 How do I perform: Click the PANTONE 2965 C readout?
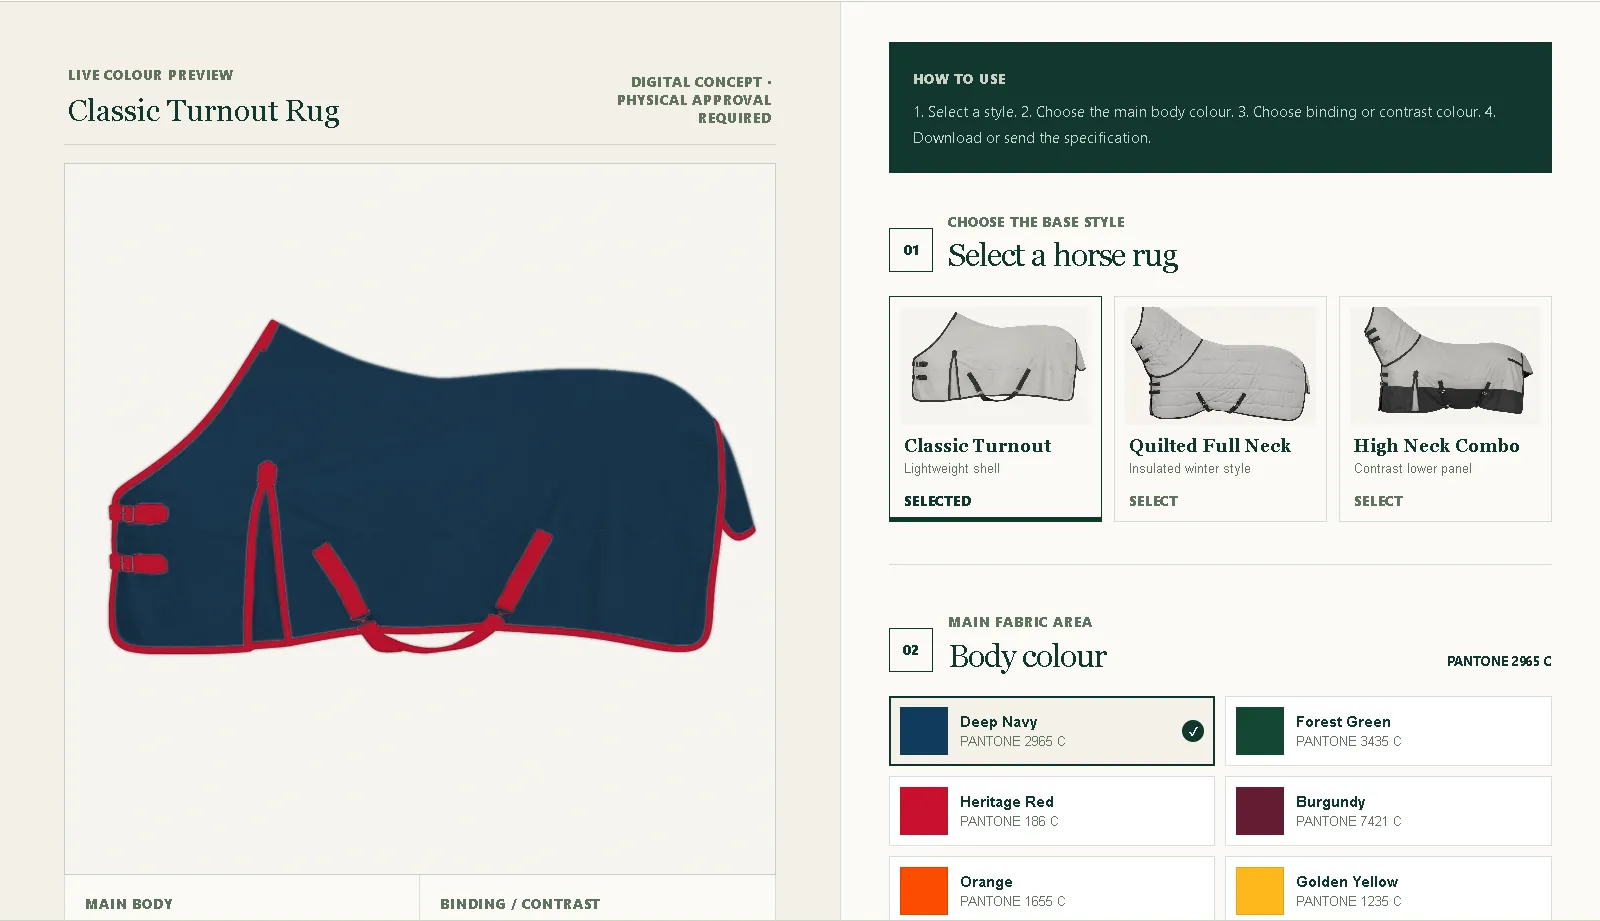1499,661
